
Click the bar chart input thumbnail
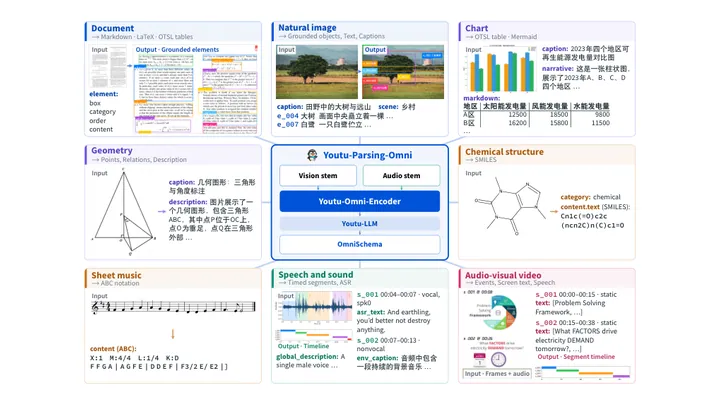pyautogui.click(x=501, y=70)
